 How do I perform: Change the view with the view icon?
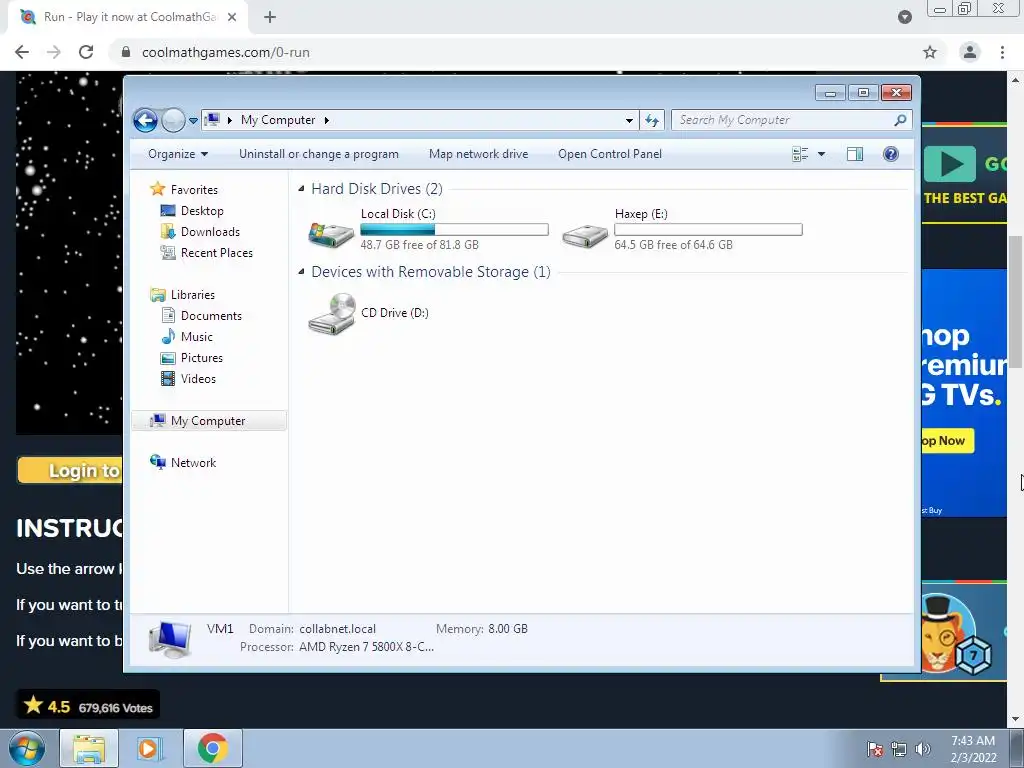pyautogui.click(x=800, y=154)
